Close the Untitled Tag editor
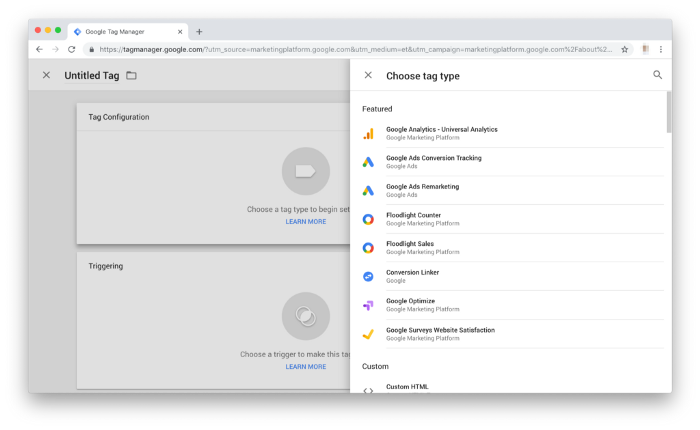The height and width of the screenshot is (430, 700). 46,75
